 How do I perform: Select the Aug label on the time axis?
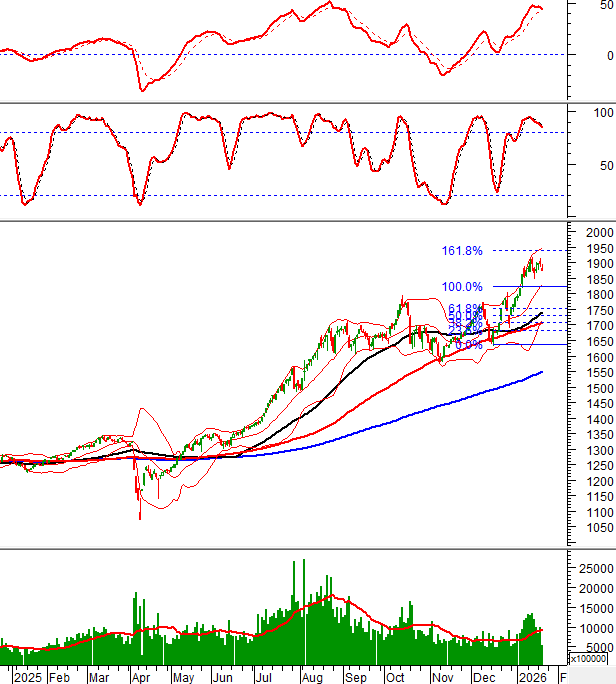click(x=310, y=676)
